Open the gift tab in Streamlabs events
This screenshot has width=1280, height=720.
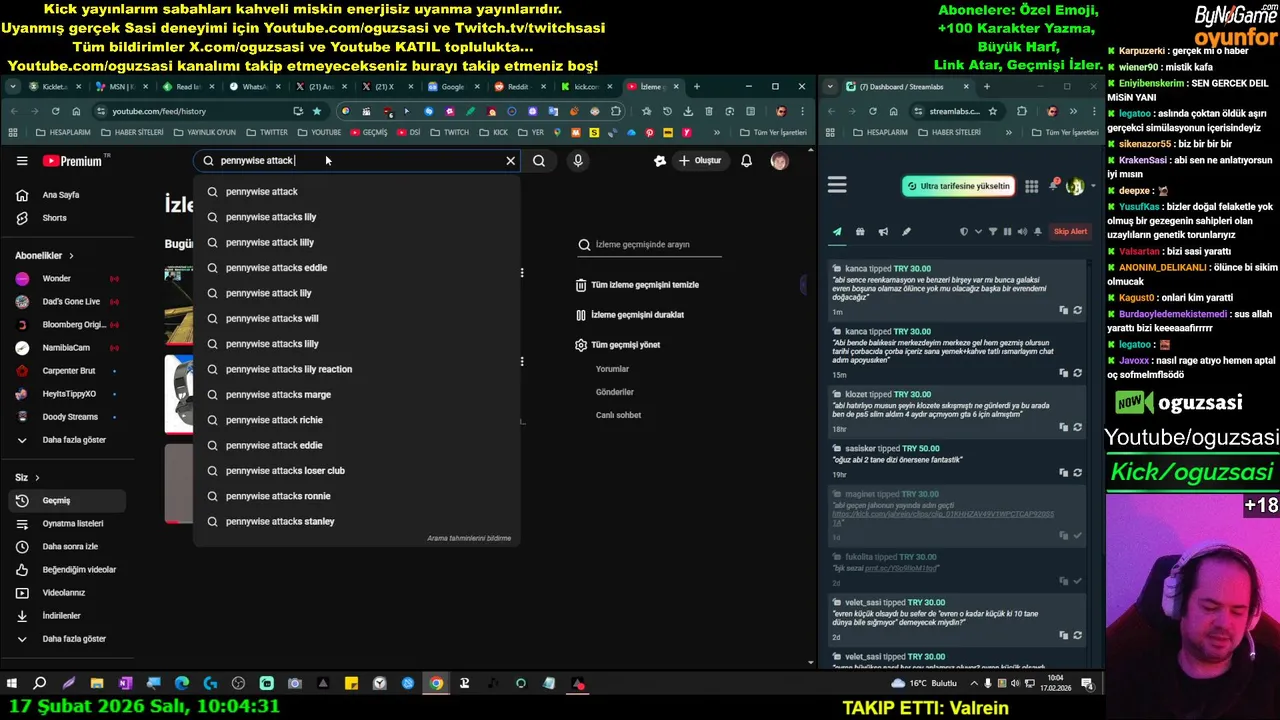click(x=860, y=232)
